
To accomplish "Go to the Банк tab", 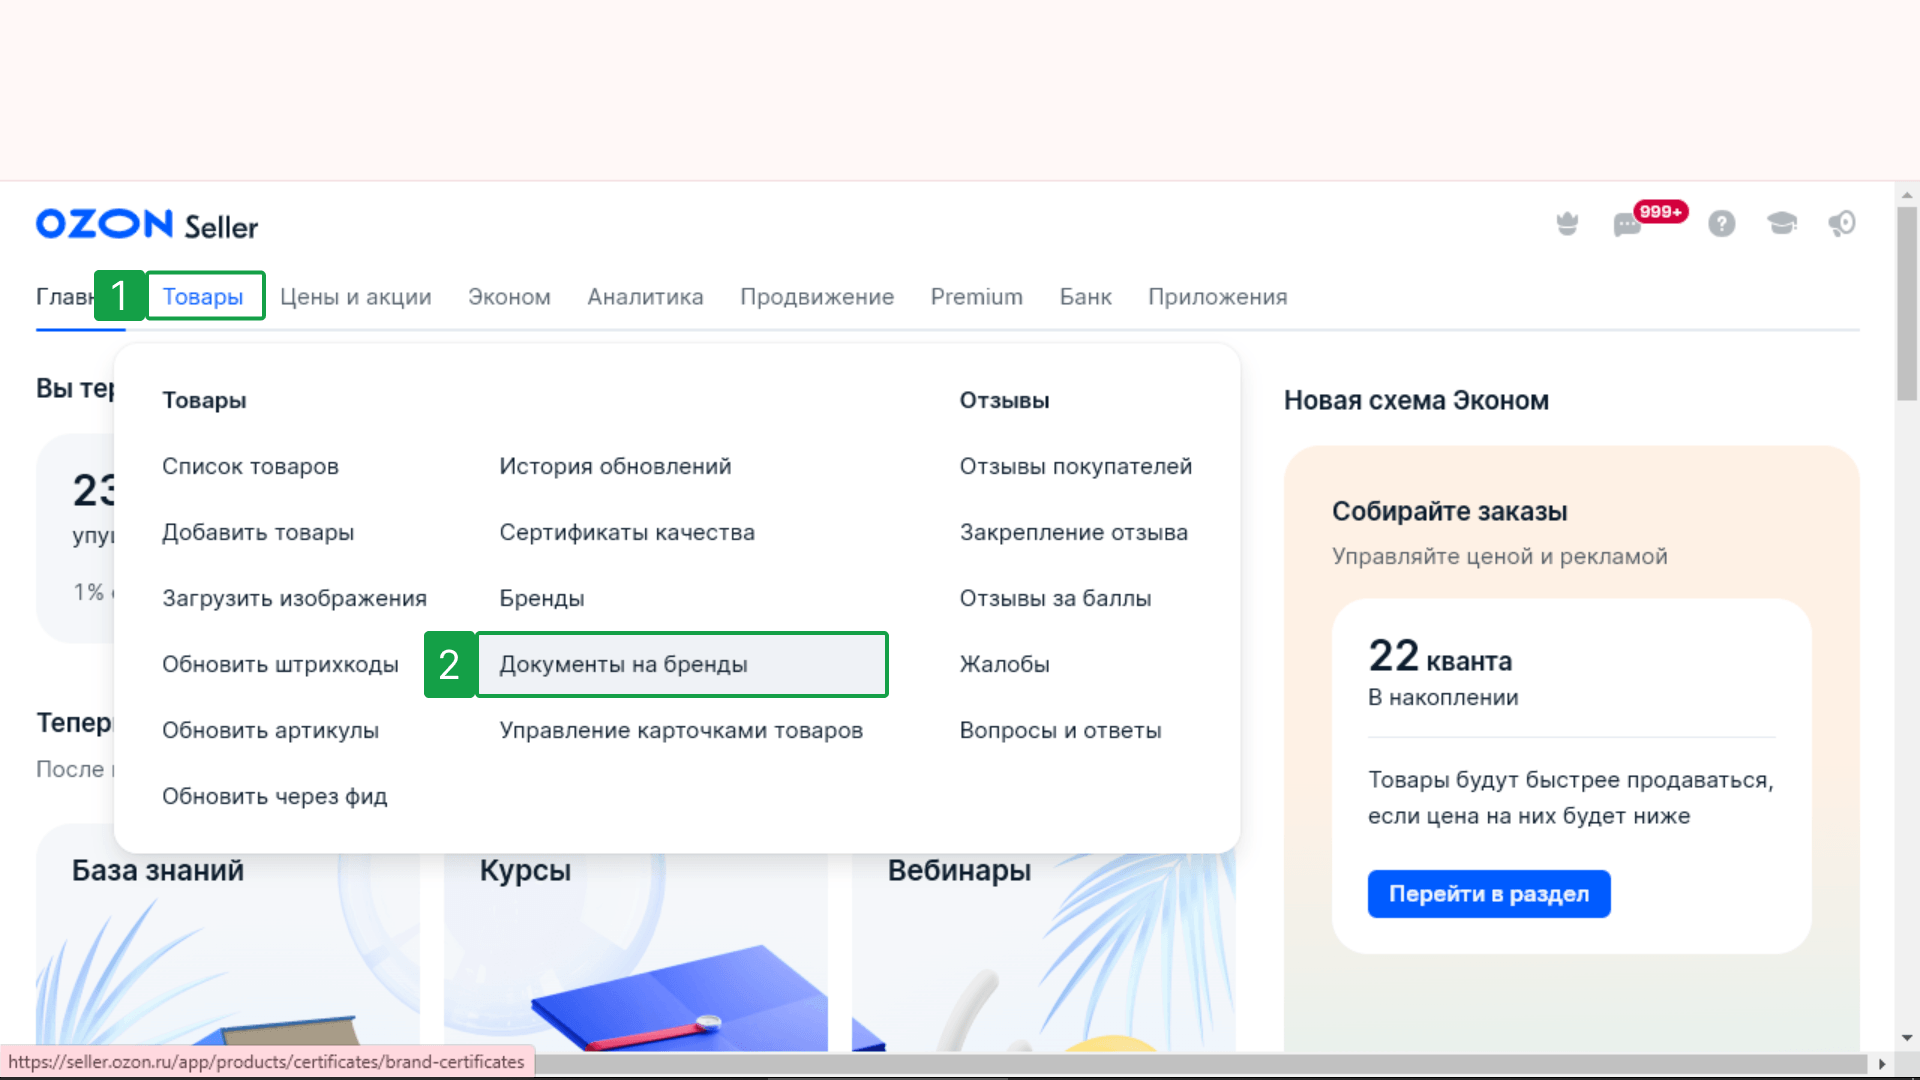I will (1085, 297).
